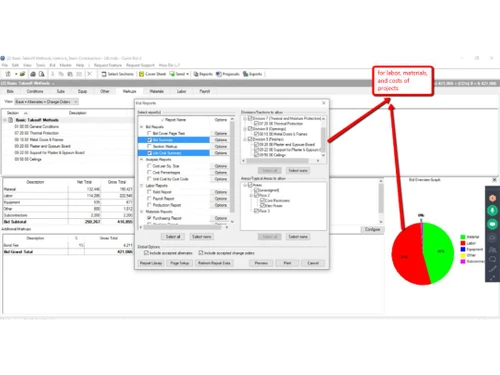Image resolution: width=500 pixels, height=375 pixels.
Task: Click Select all under report list
Action: [173, 237]
